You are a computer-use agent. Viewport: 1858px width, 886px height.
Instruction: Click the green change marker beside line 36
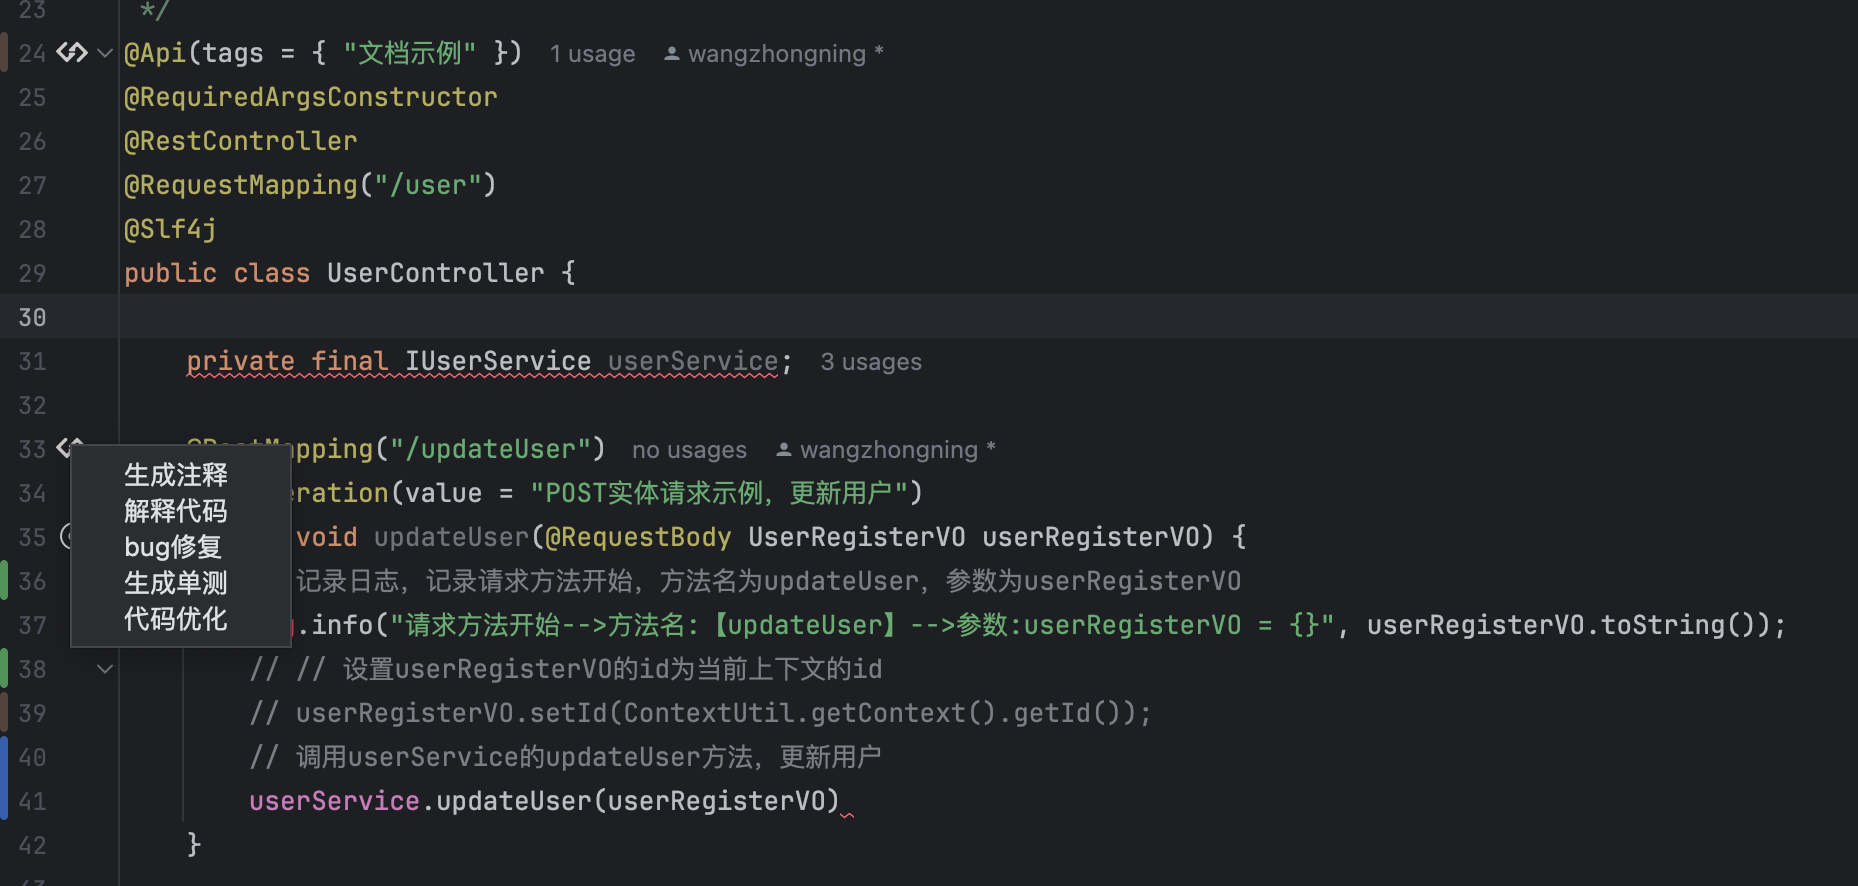tap(4, 581)
